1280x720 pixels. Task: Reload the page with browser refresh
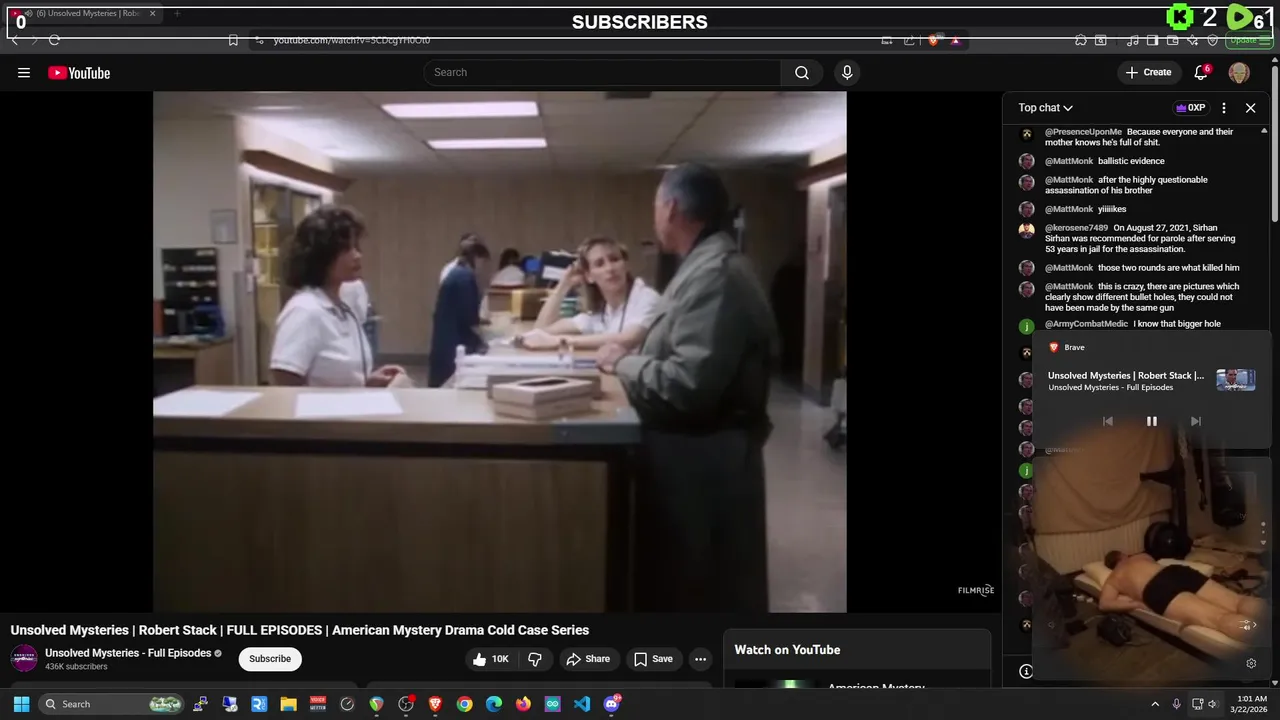point(54,40)
